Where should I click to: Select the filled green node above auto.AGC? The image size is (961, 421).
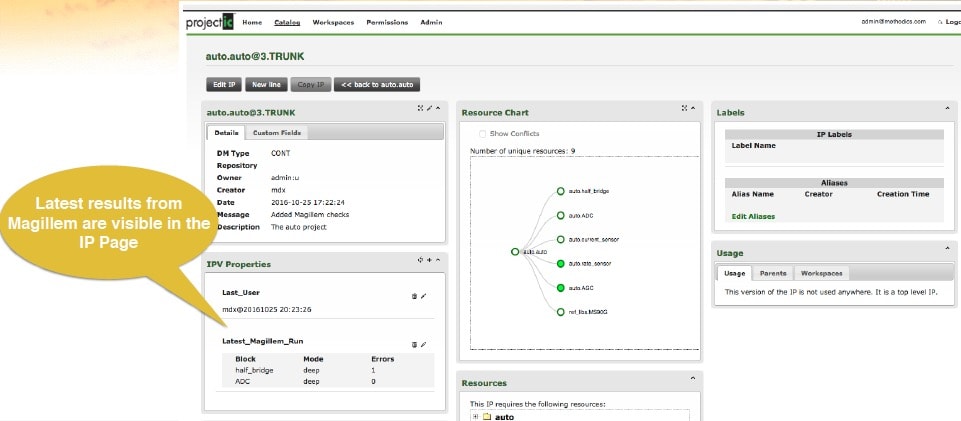coord(560,264)
